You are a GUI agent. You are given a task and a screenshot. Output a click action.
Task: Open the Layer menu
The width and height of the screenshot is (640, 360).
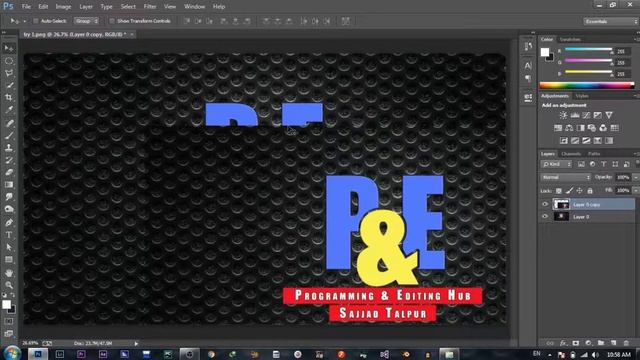[86, 7]
